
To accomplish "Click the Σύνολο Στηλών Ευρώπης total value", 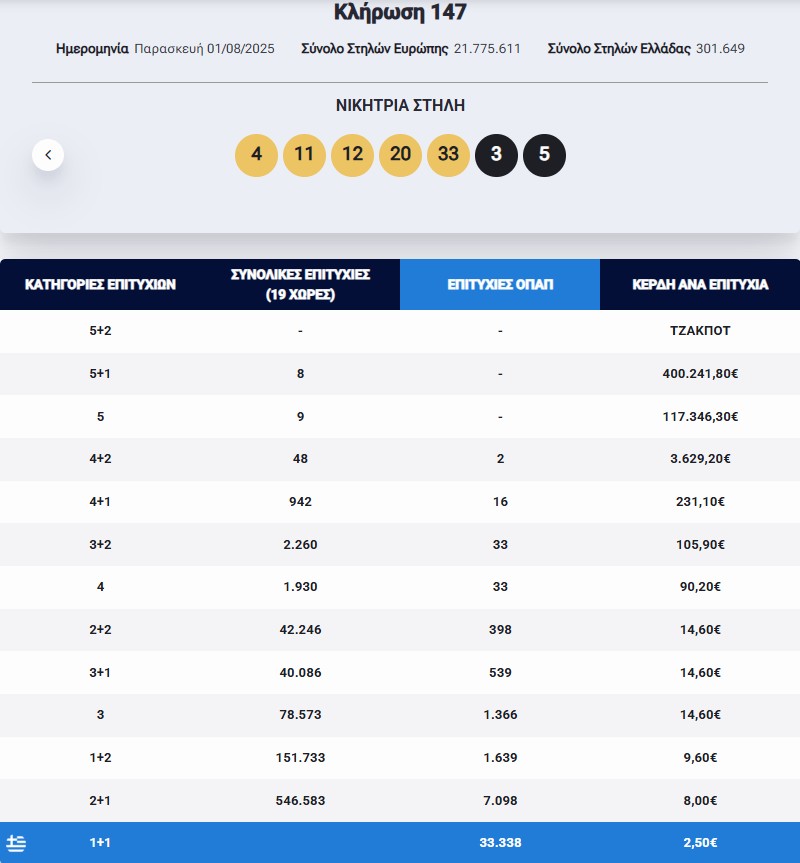I will coord(487,47).
